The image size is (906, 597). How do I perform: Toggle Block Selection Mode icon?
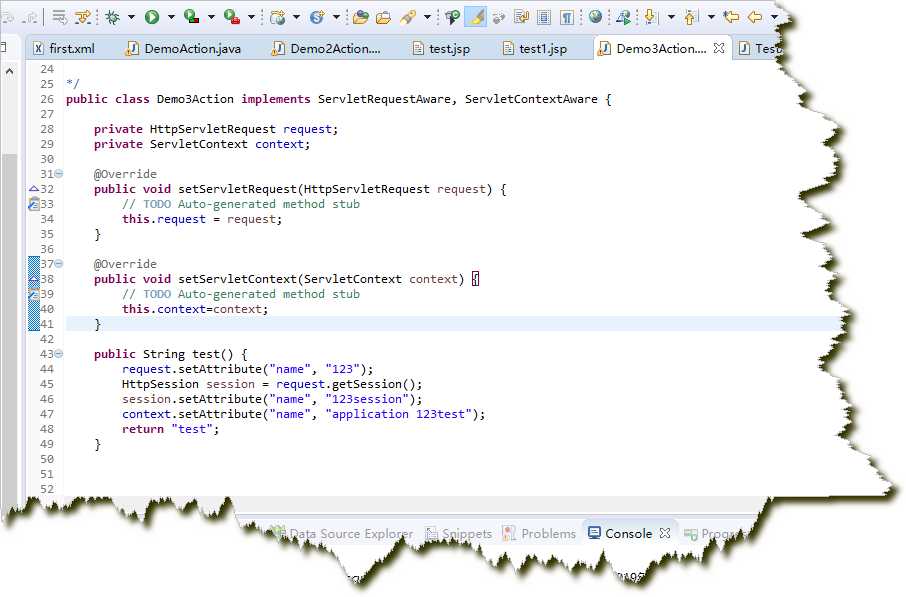544,17
